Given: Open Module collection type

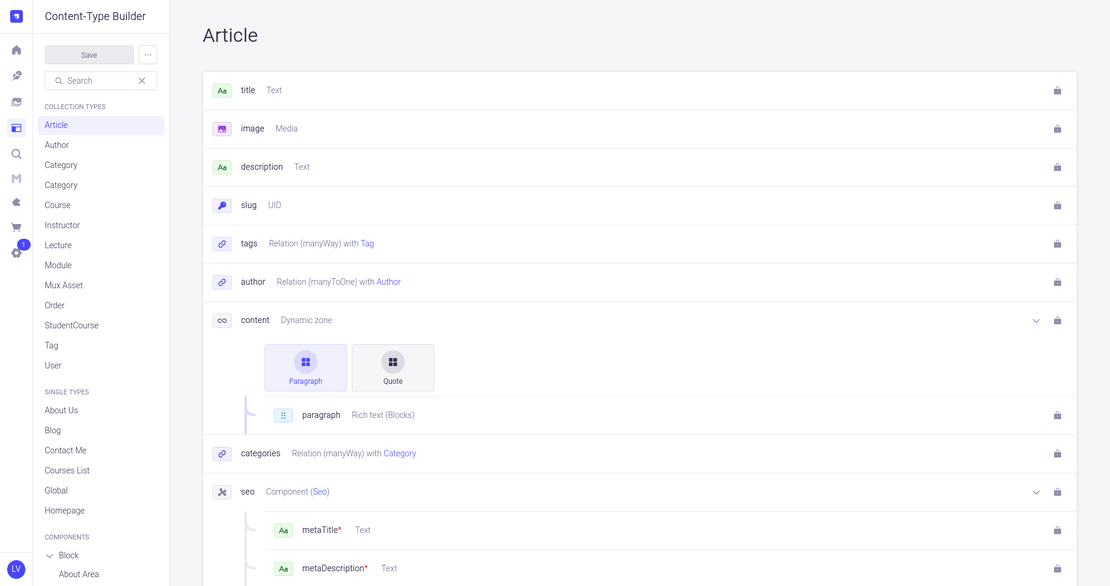Looking at the screenshot, I should (58, 265).
